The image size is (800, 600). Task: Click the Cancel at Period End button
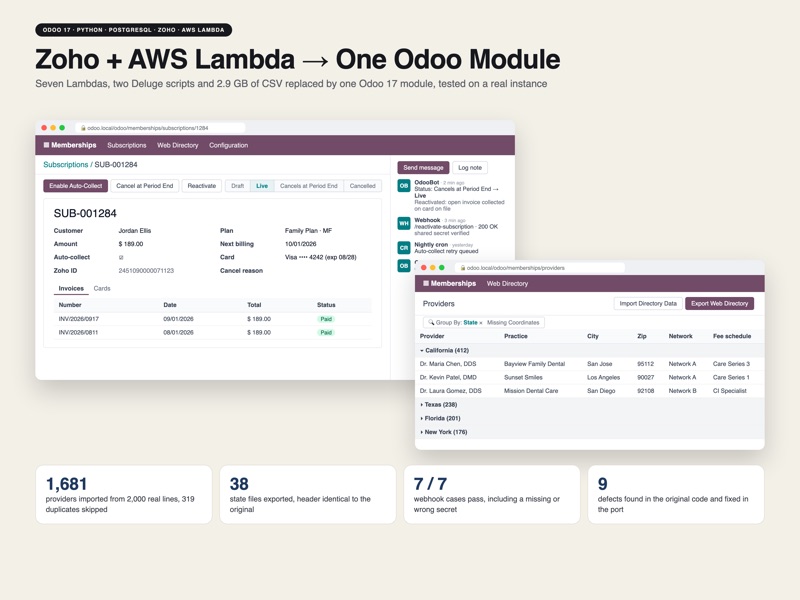pyautogui.click(x=144, y=186)
